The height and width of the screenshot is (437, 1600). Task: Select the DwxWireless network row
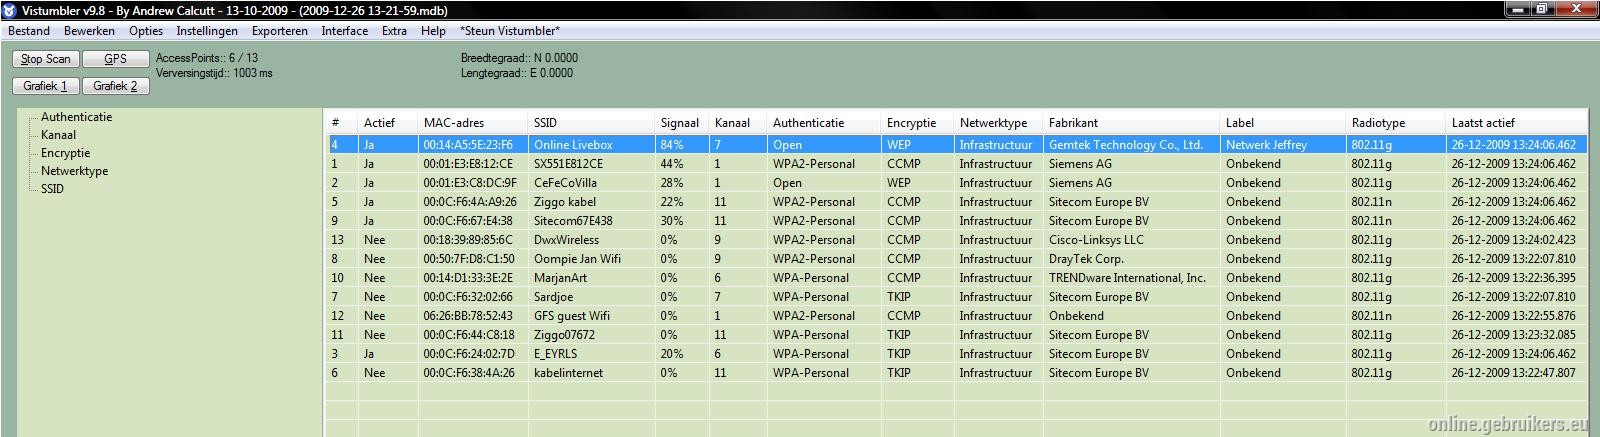957,240
